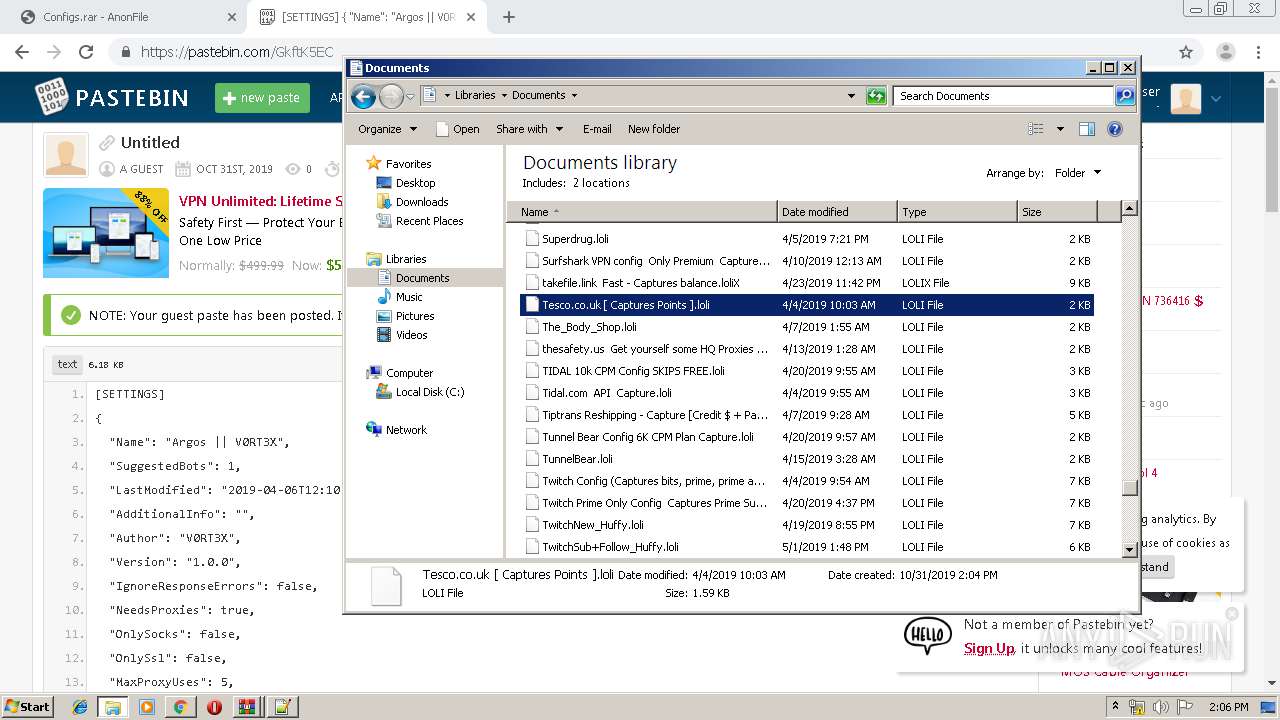
Task: Click the media player icon in taskbar
Action: tap(147, 707)
